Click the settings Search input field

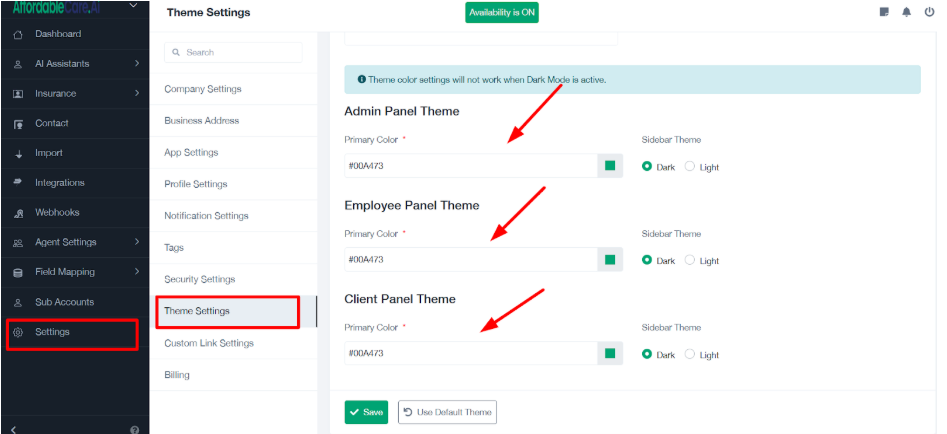click(233, 53)
